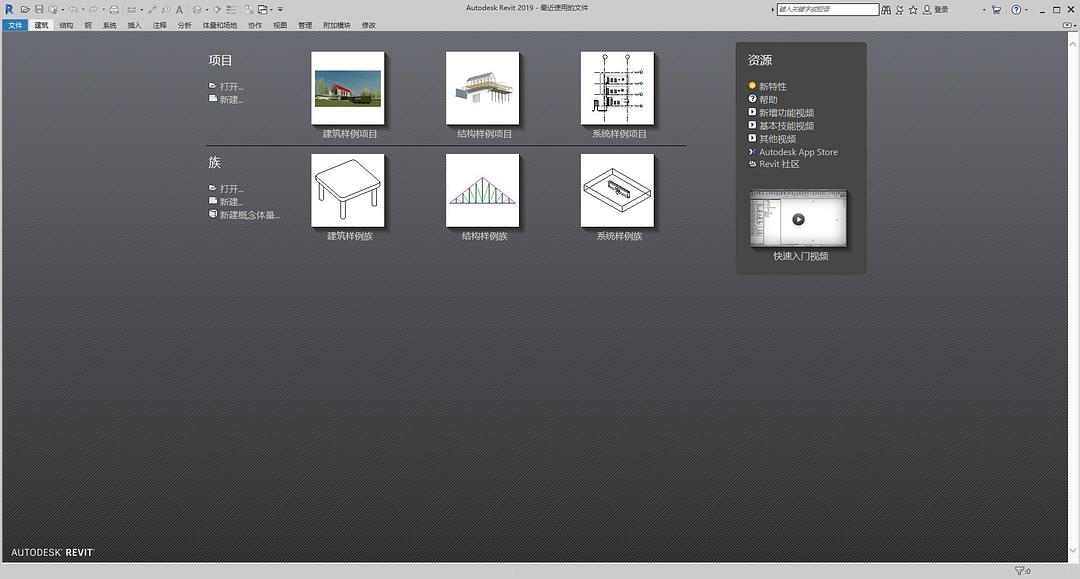Open the 文件 (File) menu tab
1080x579 pixels.
pos(14,25)
